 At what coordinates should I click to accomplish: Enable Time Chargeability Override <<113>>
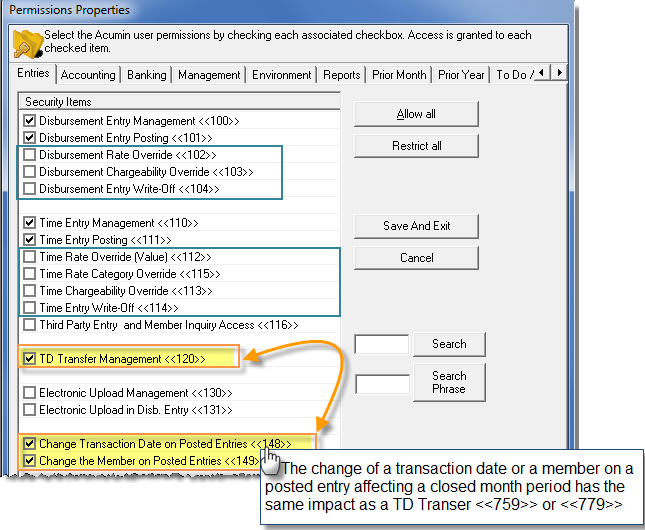(x=29, y=291)
